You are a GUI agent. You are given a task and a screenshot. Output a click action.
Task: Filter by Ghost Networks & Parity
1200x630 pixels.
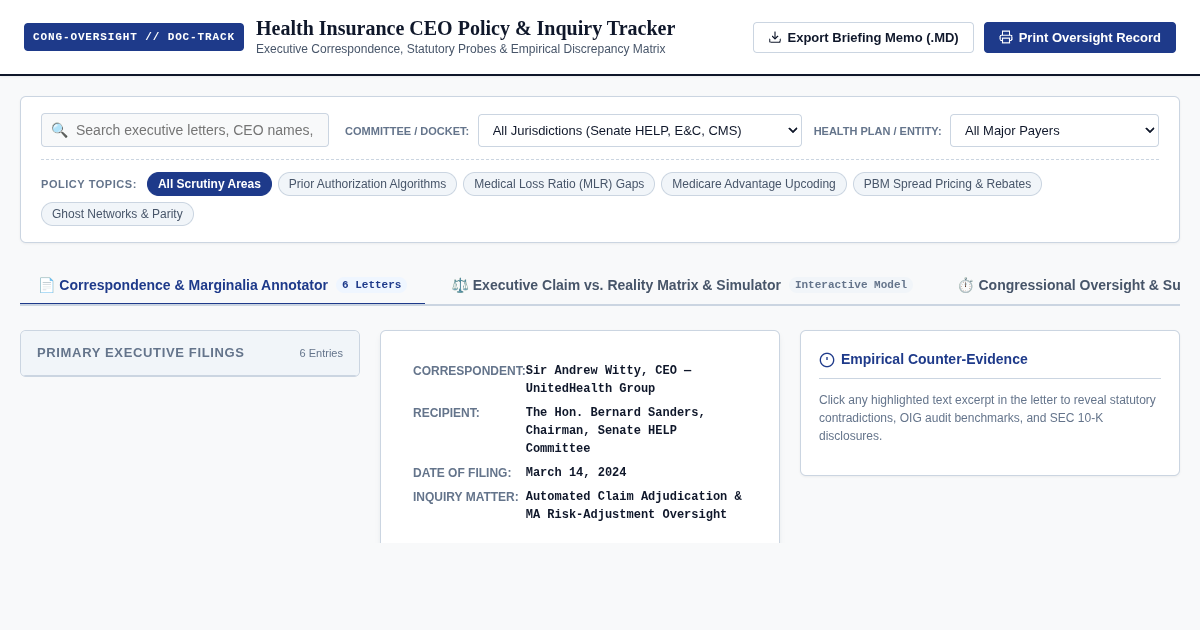point(117,214)
